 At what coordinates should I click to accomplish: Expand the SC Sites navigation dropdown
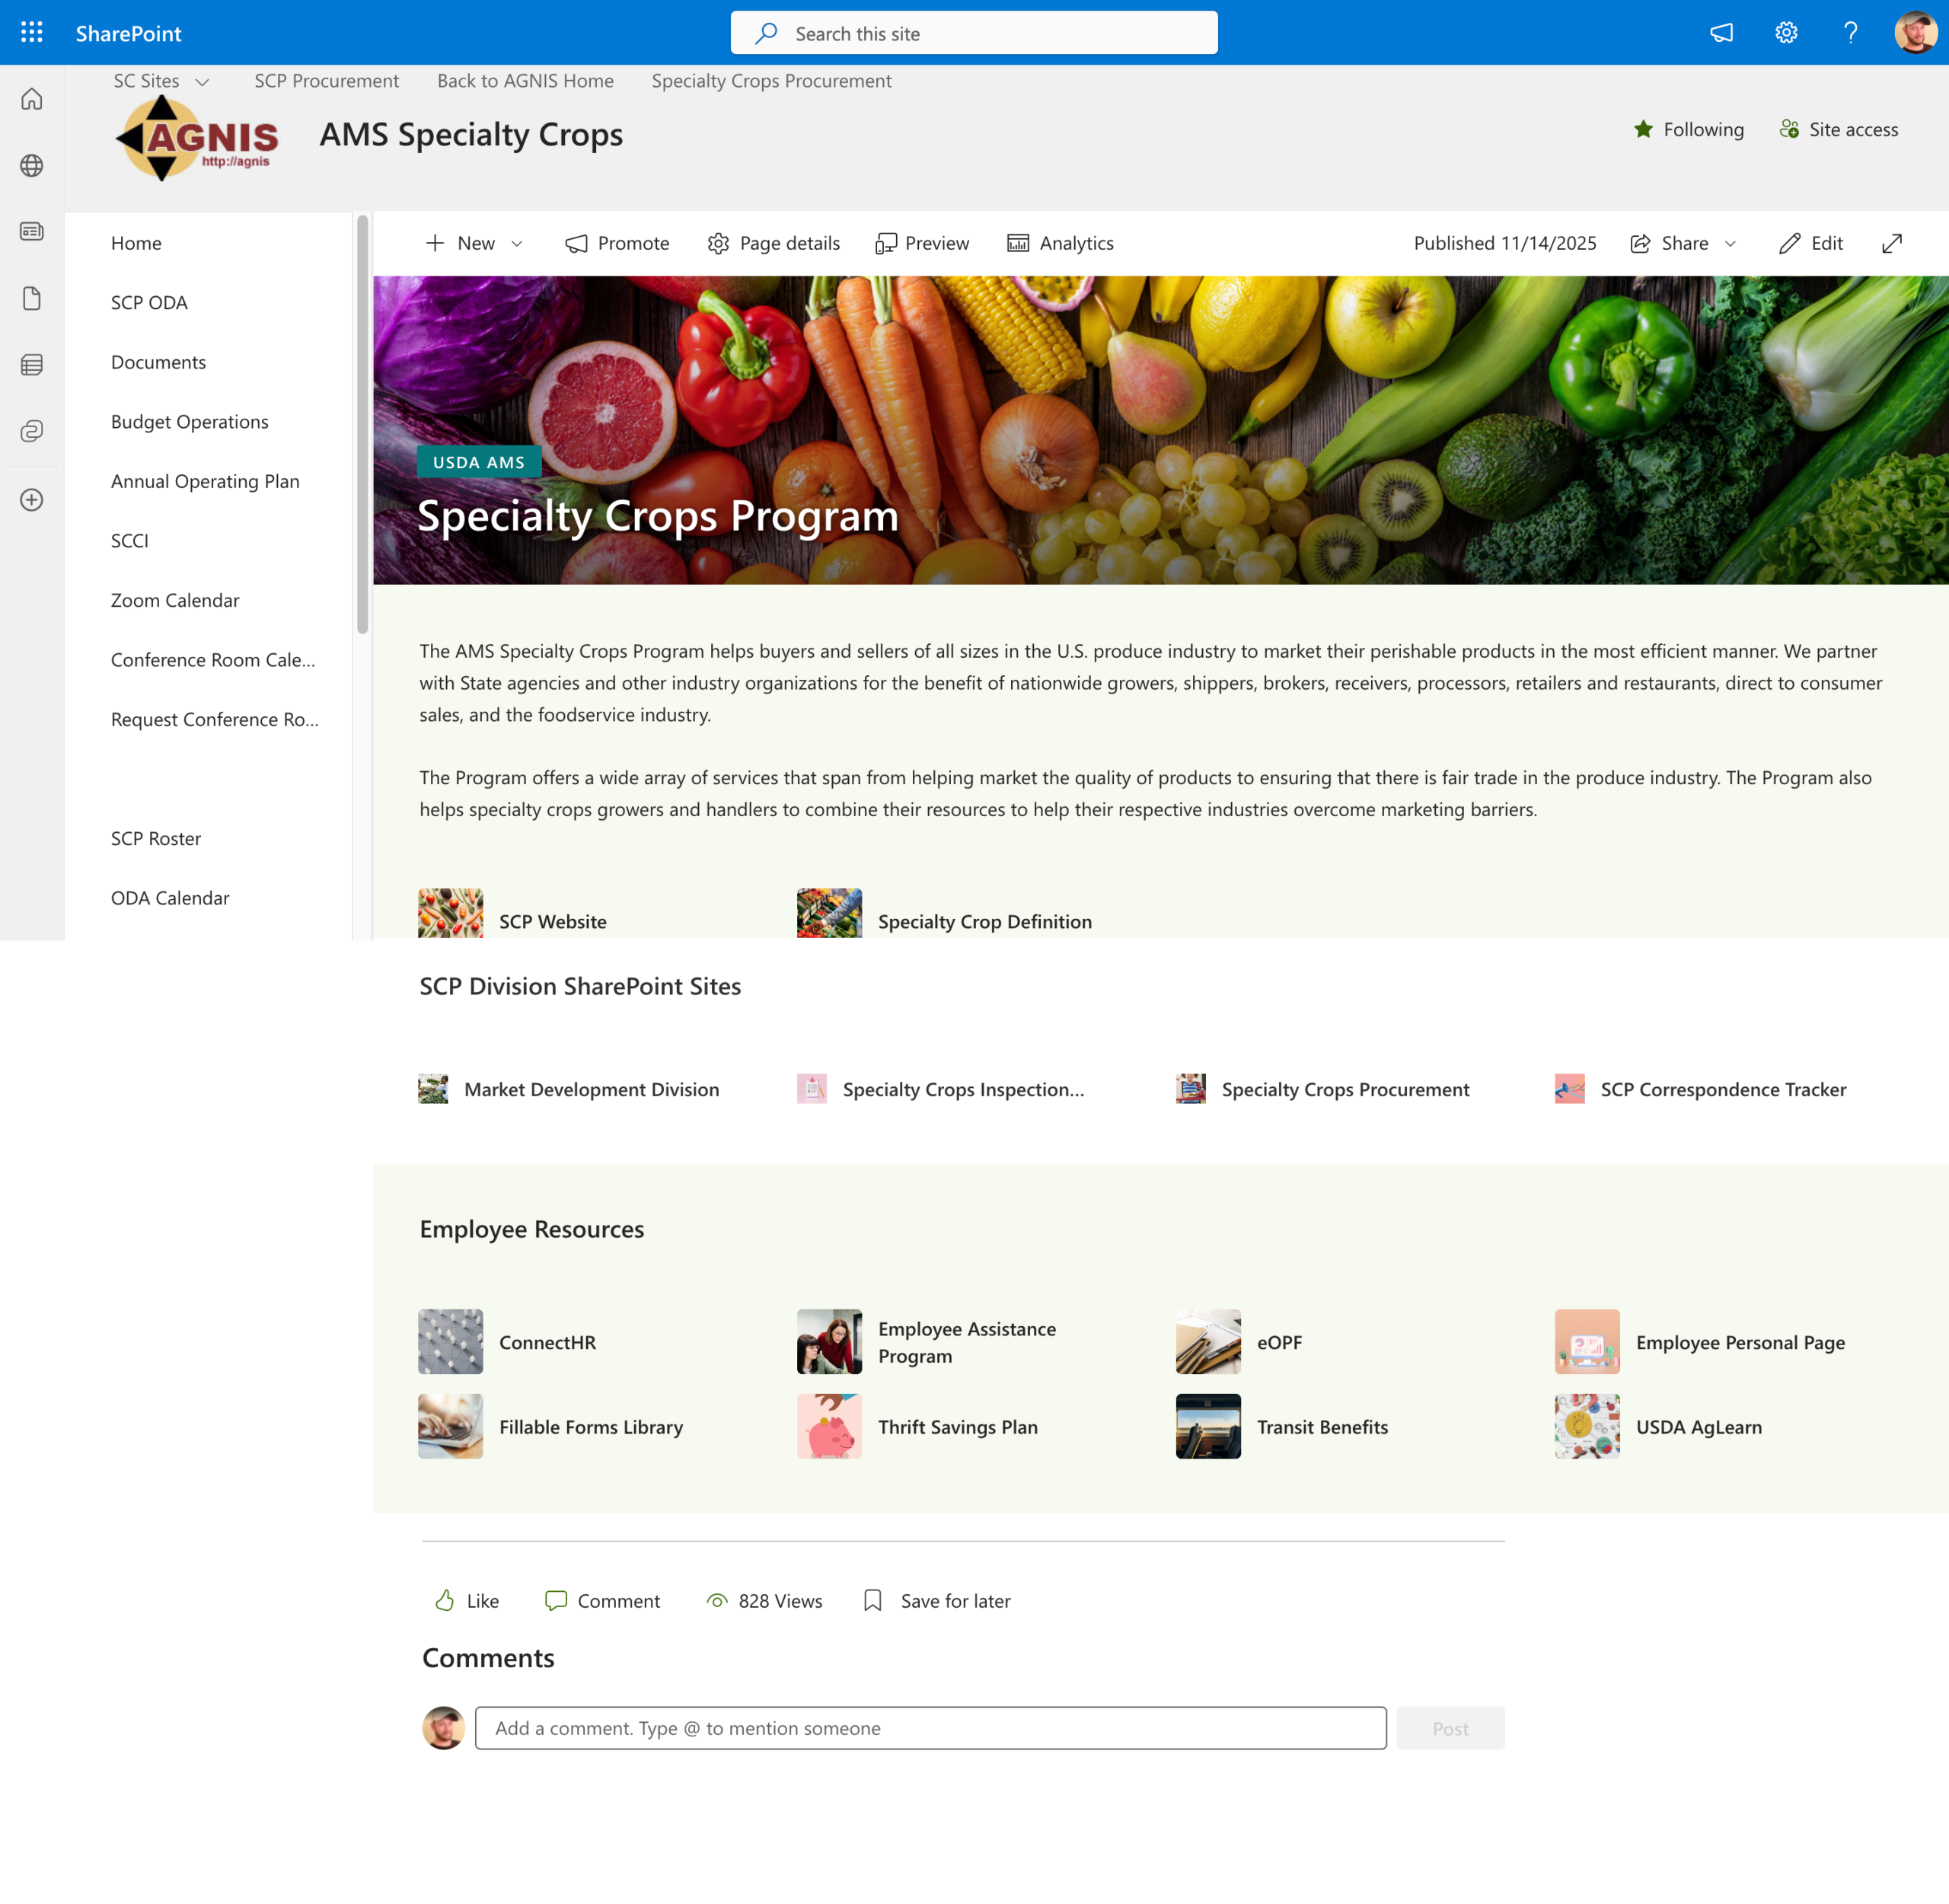coord(202,82)
